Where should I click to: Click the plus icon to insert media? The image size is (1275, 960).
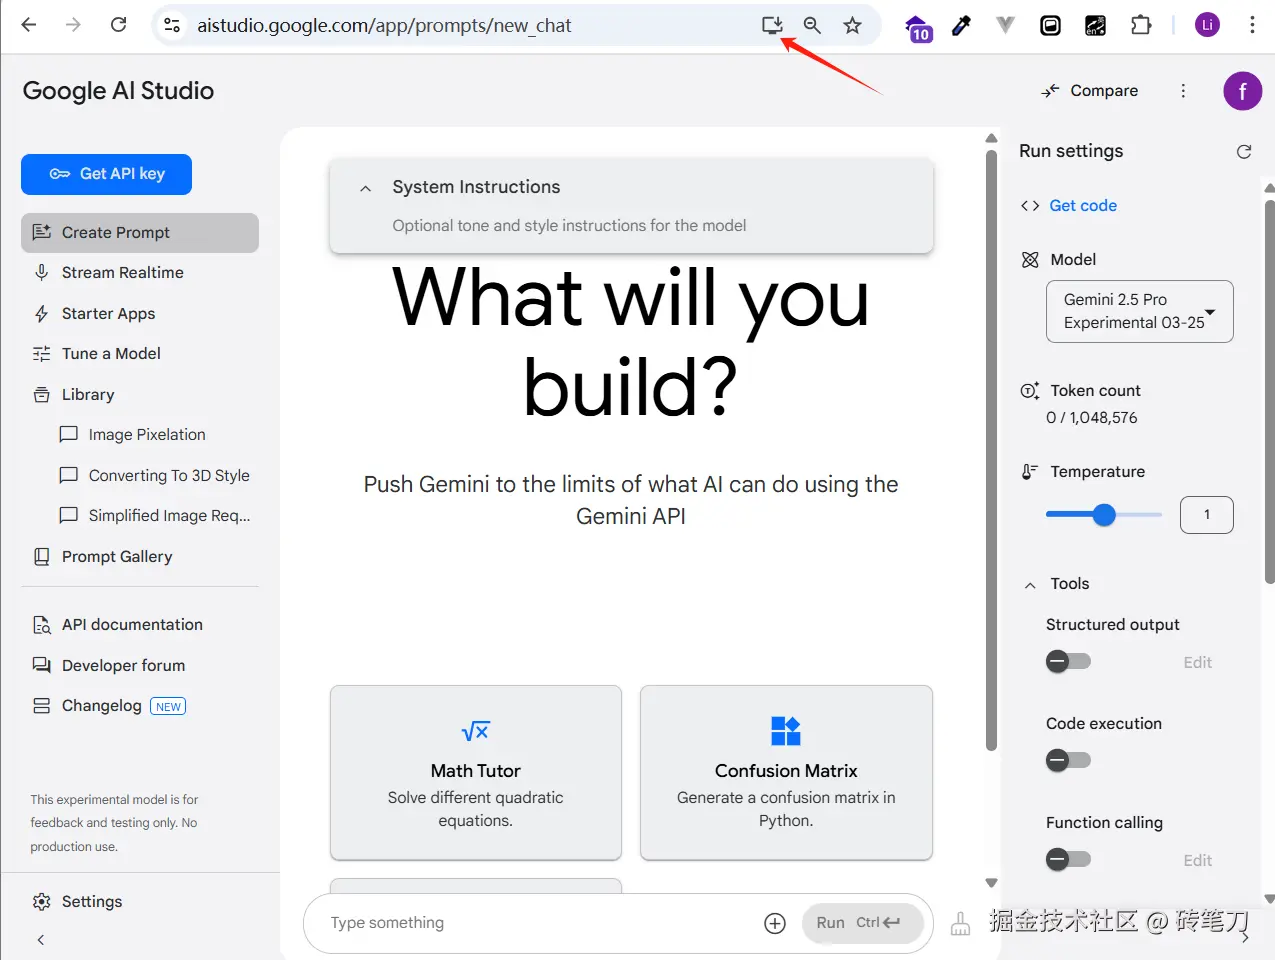point(775,923)
